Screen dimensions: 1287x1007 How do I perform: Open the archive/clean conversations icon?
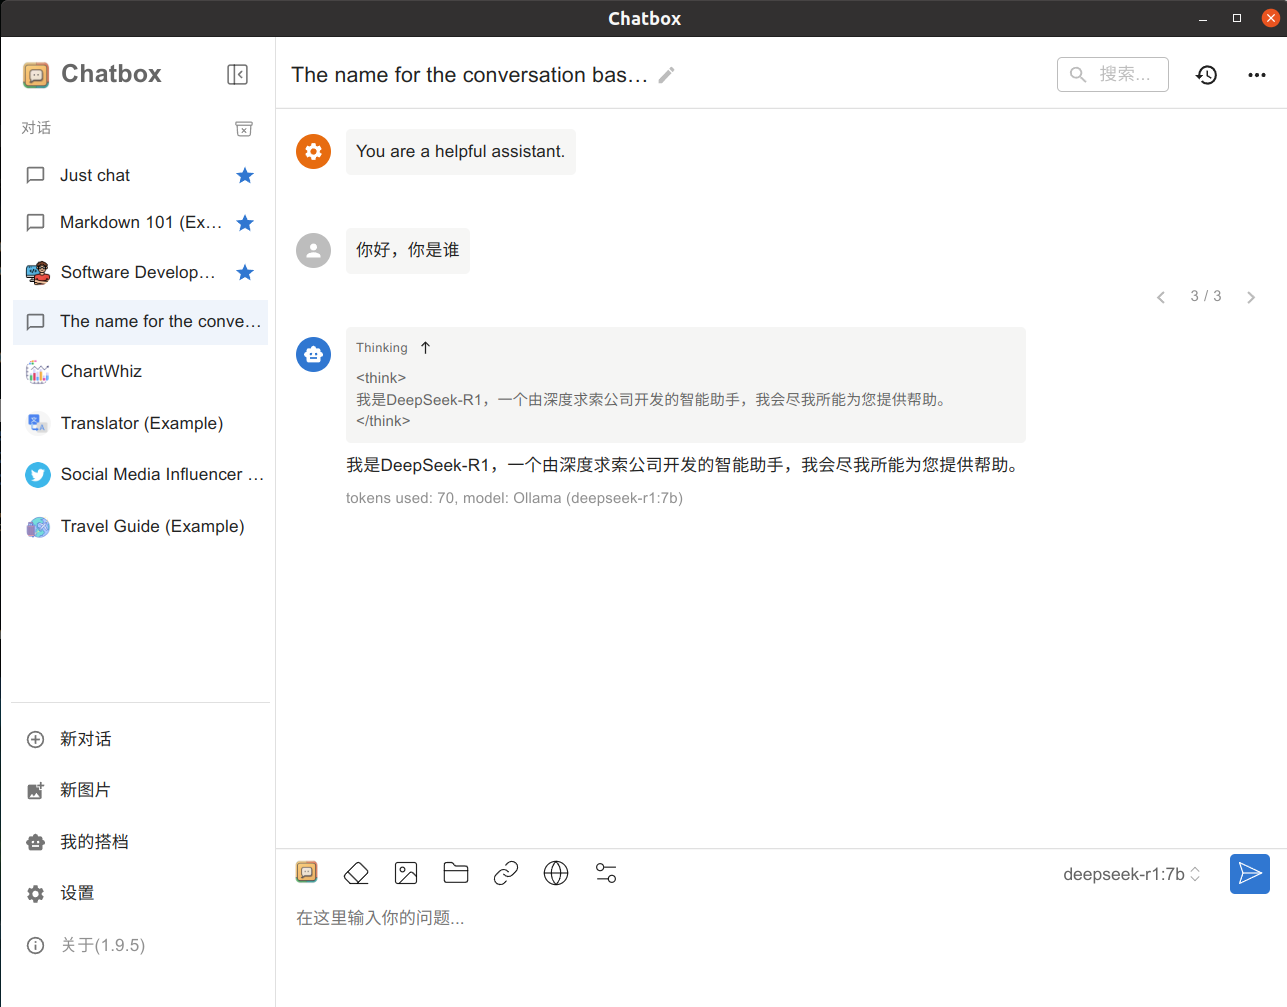click(244, 128)
